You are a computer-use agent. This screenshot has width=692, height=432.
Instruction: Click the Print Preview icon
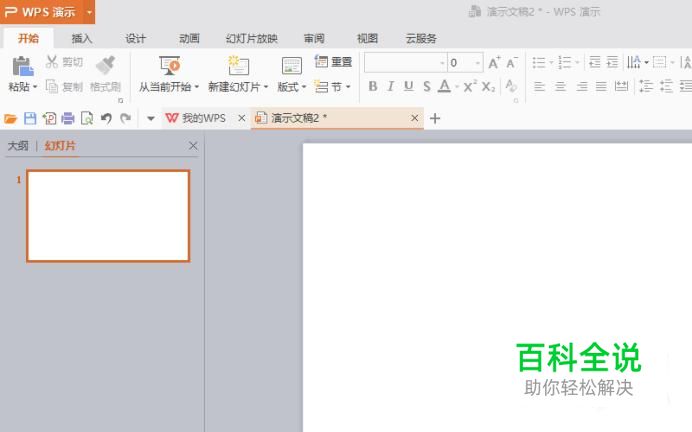click(87, 118)
